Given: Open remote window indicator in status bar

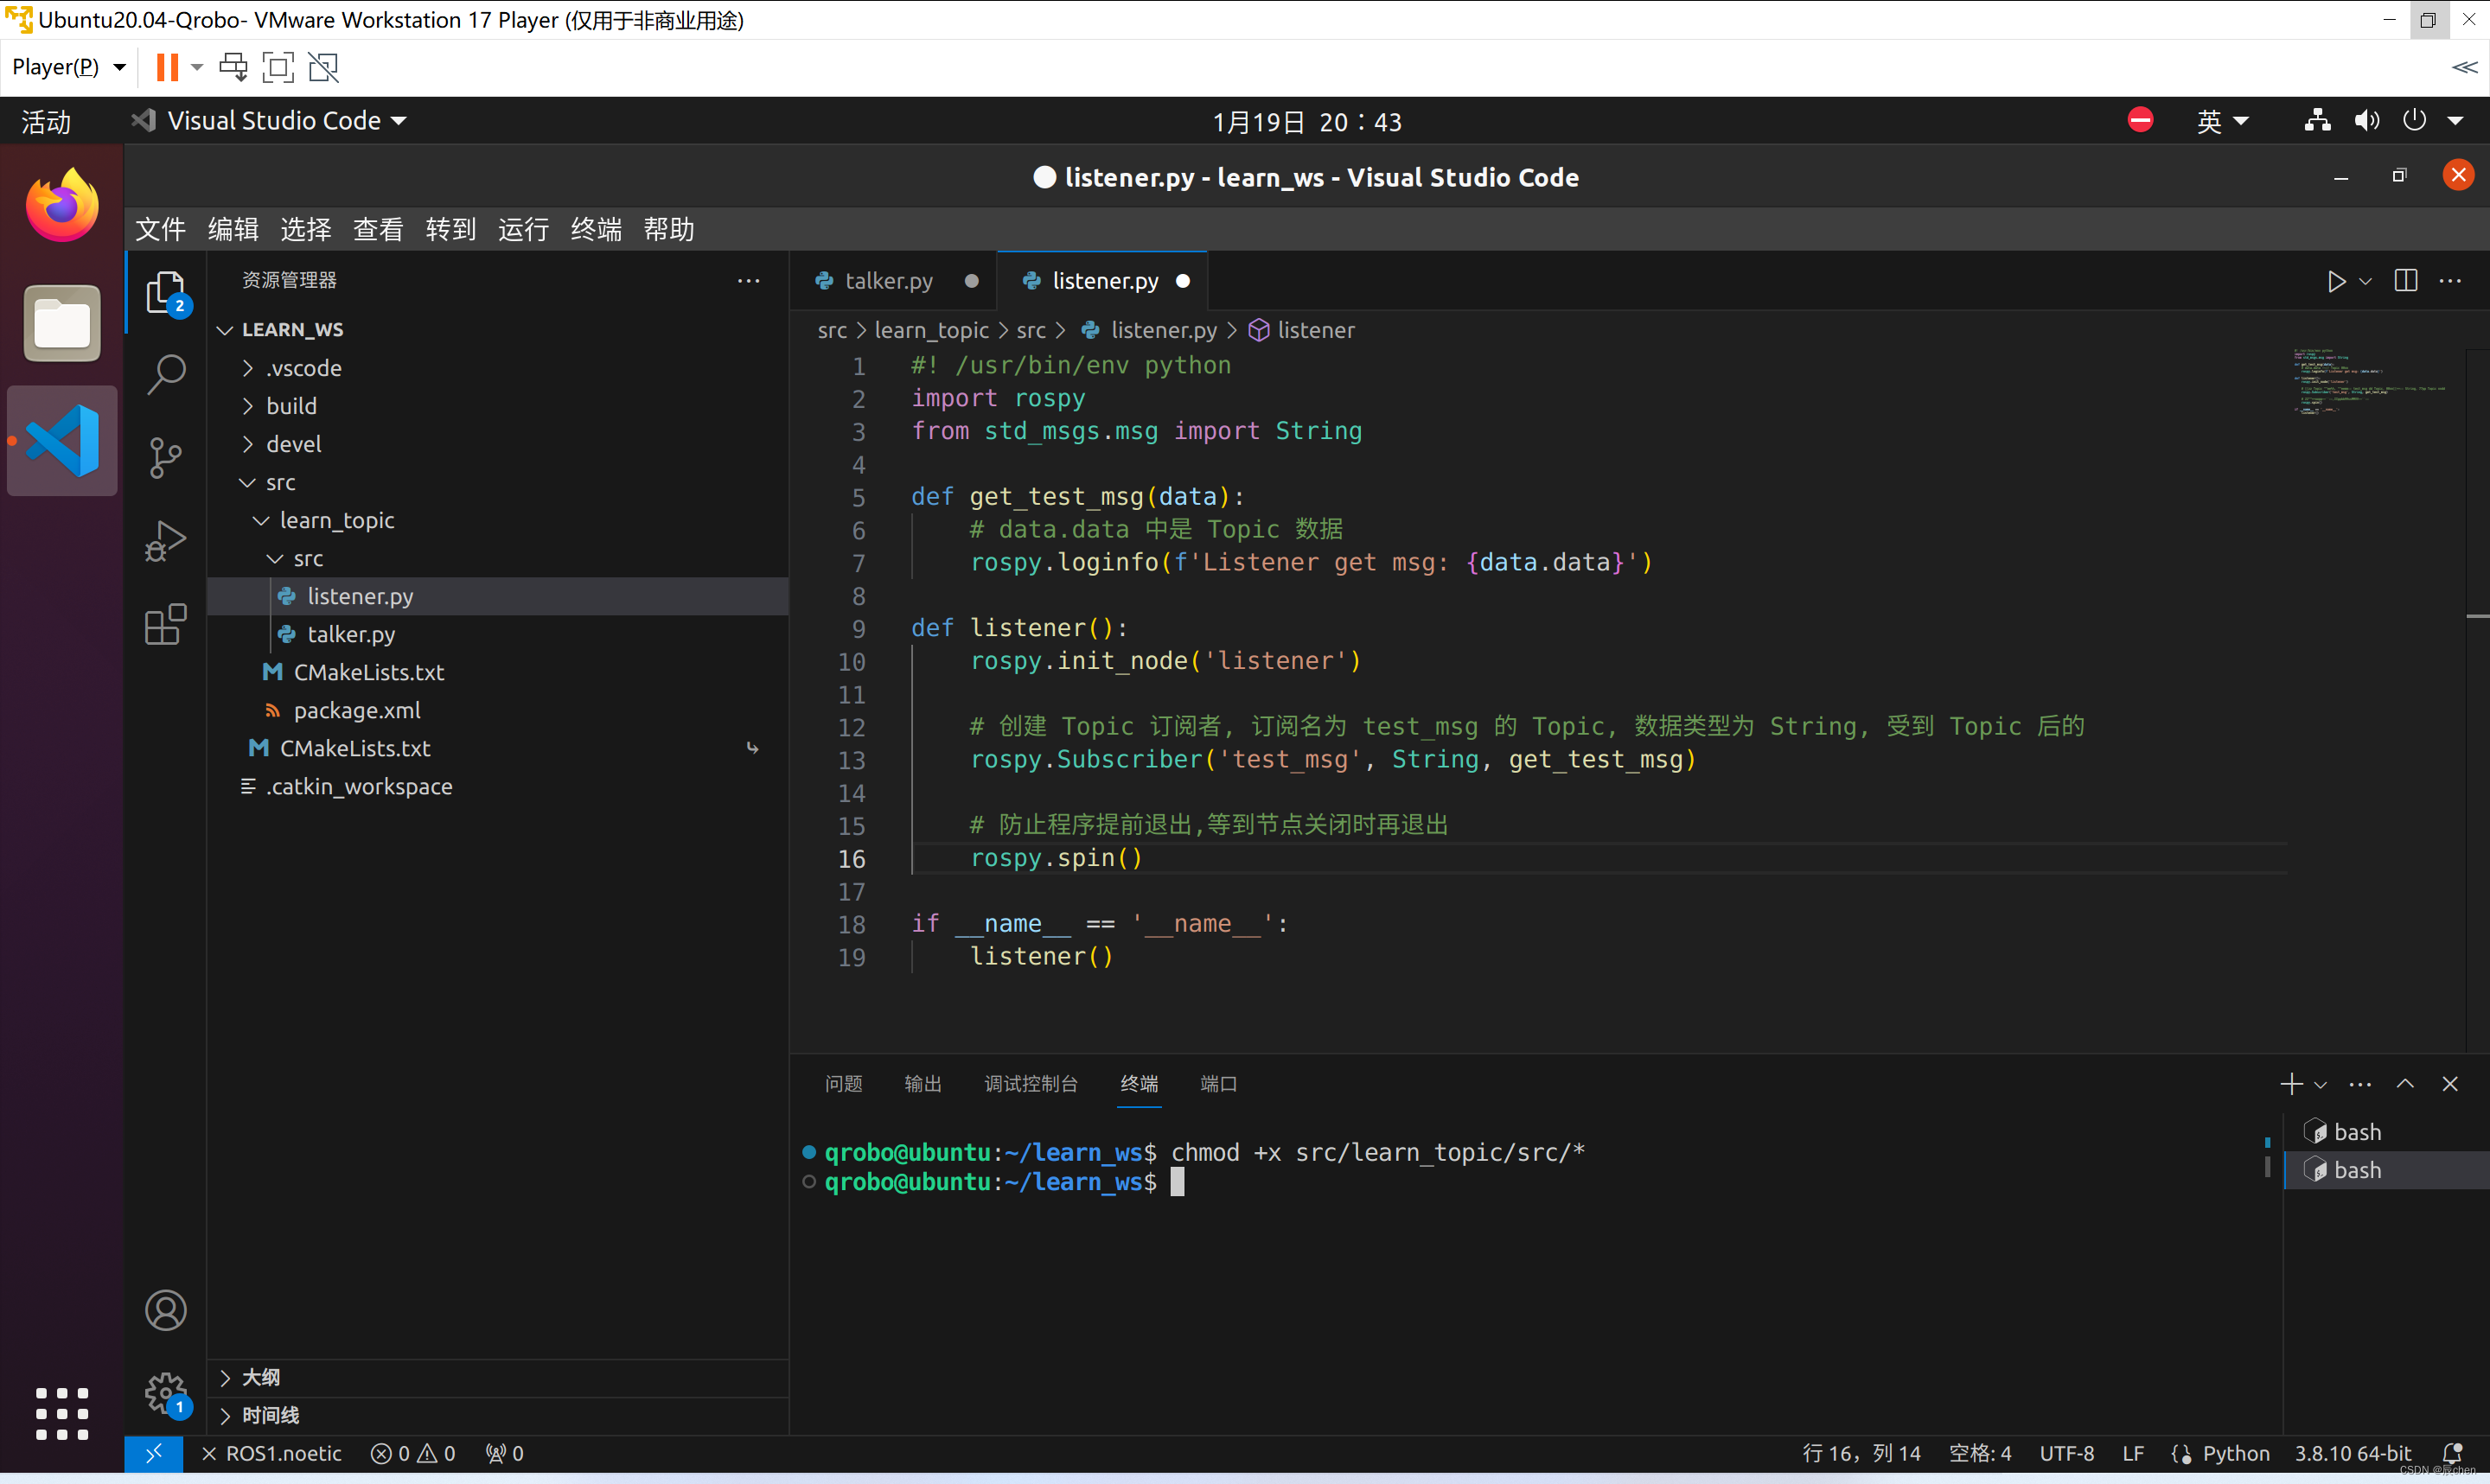Looking at the screenshot, I should (153, 1453).
